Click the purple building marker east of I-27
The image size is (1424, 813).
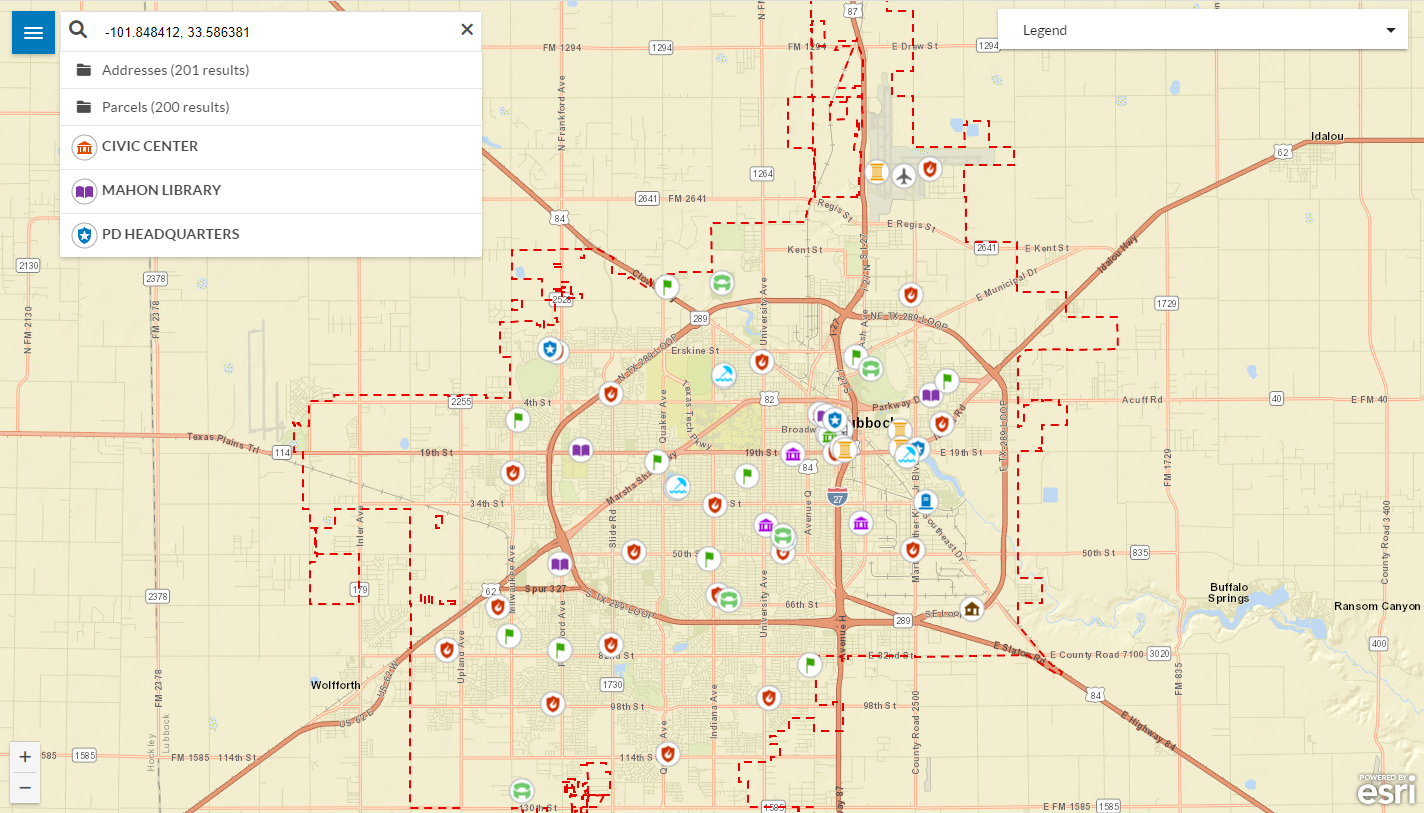(861, 522)
